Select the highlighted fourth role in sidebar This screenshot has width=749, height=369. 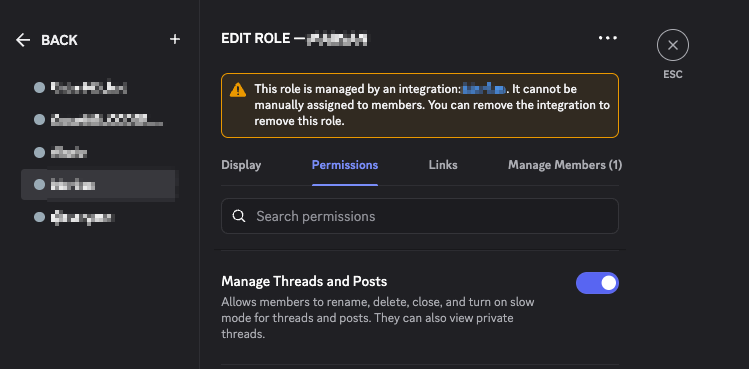(x=98, y=184)
